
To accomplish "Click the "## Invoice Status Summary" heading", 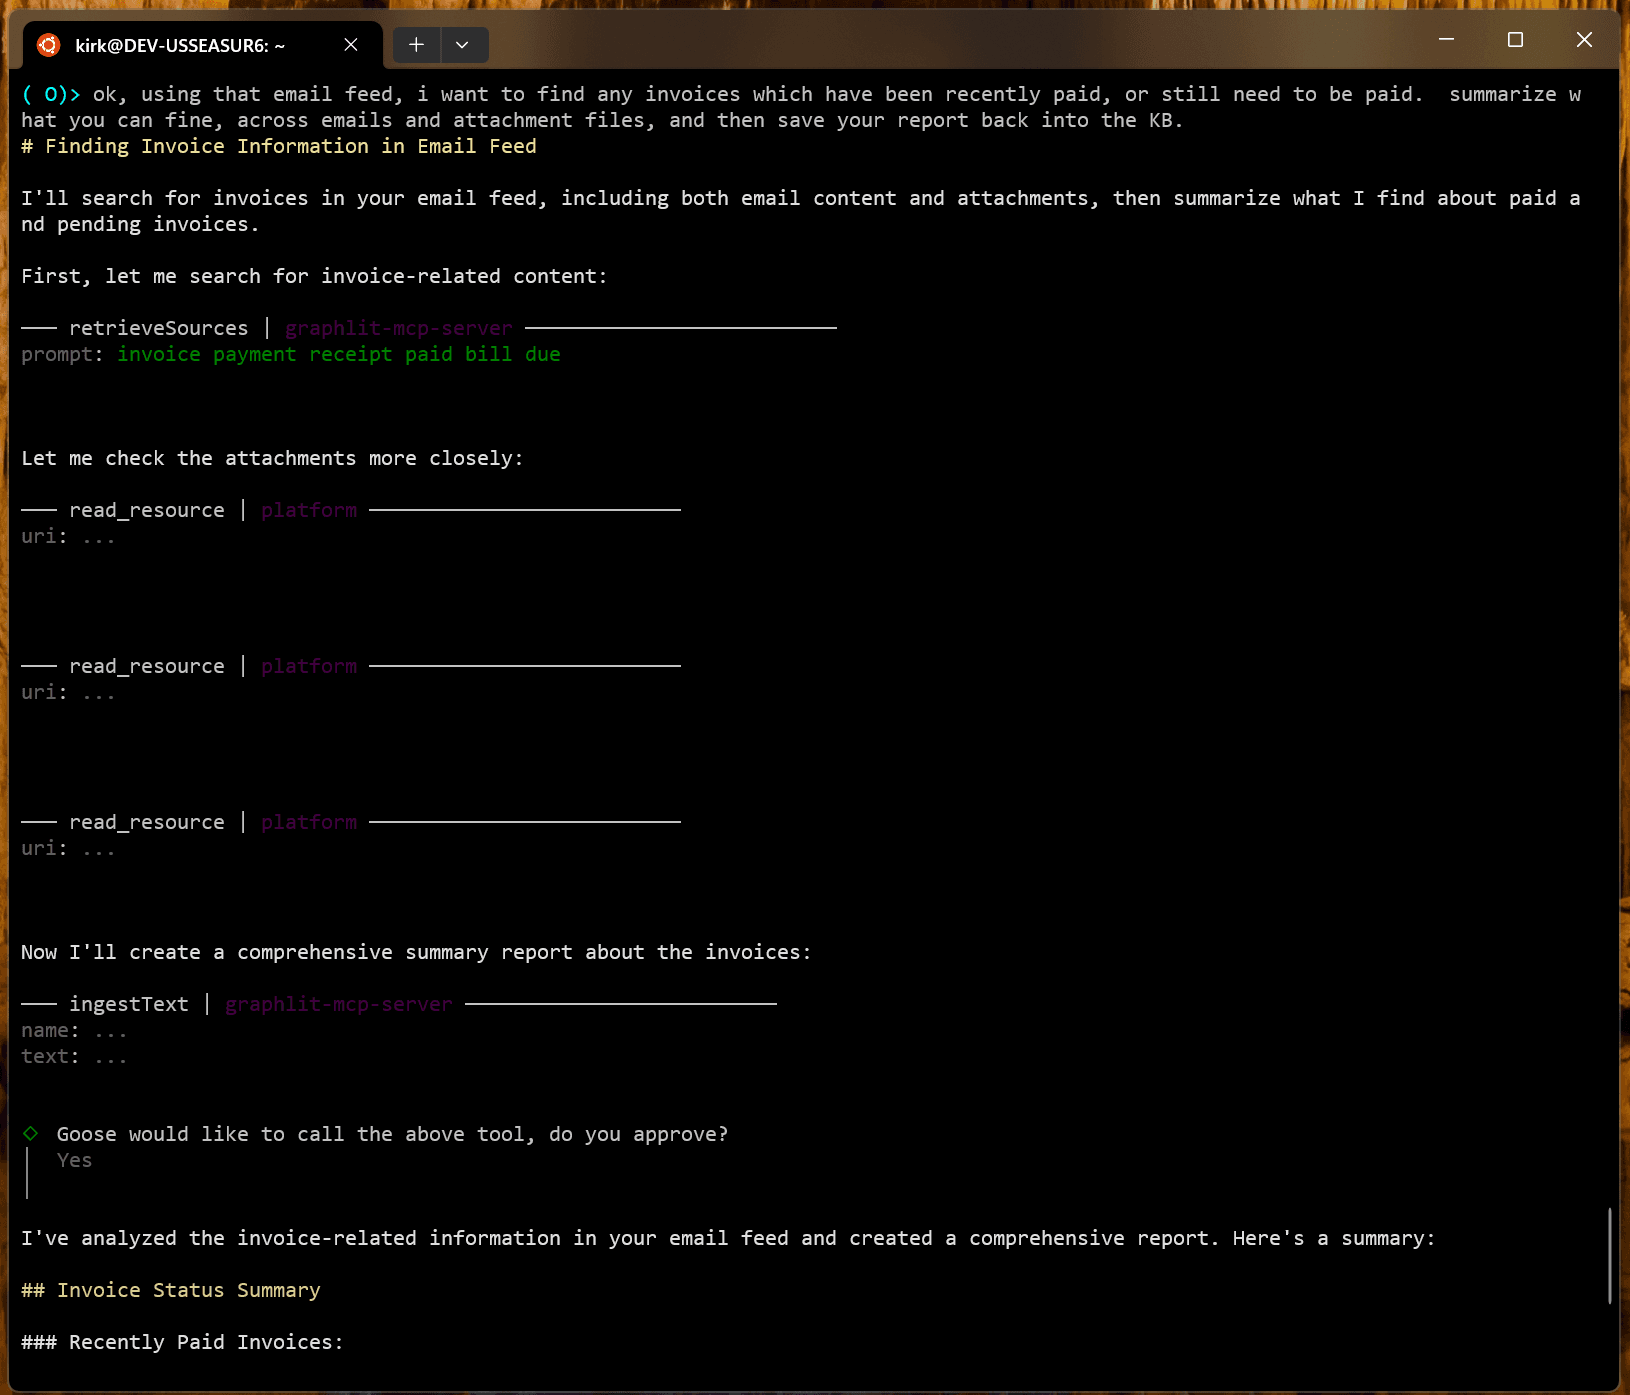I will pyautogui.click(x=171, y=1290).
